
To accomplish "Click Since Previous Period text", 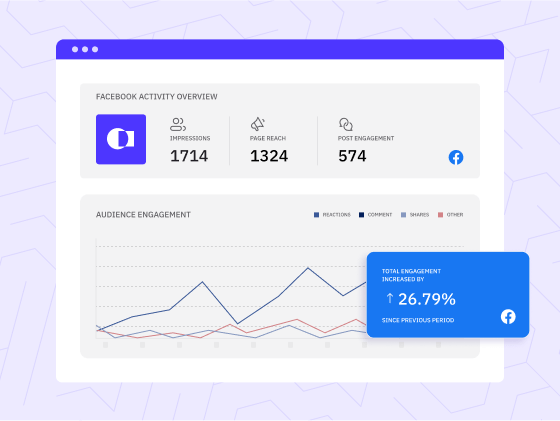I will (418, 320).
